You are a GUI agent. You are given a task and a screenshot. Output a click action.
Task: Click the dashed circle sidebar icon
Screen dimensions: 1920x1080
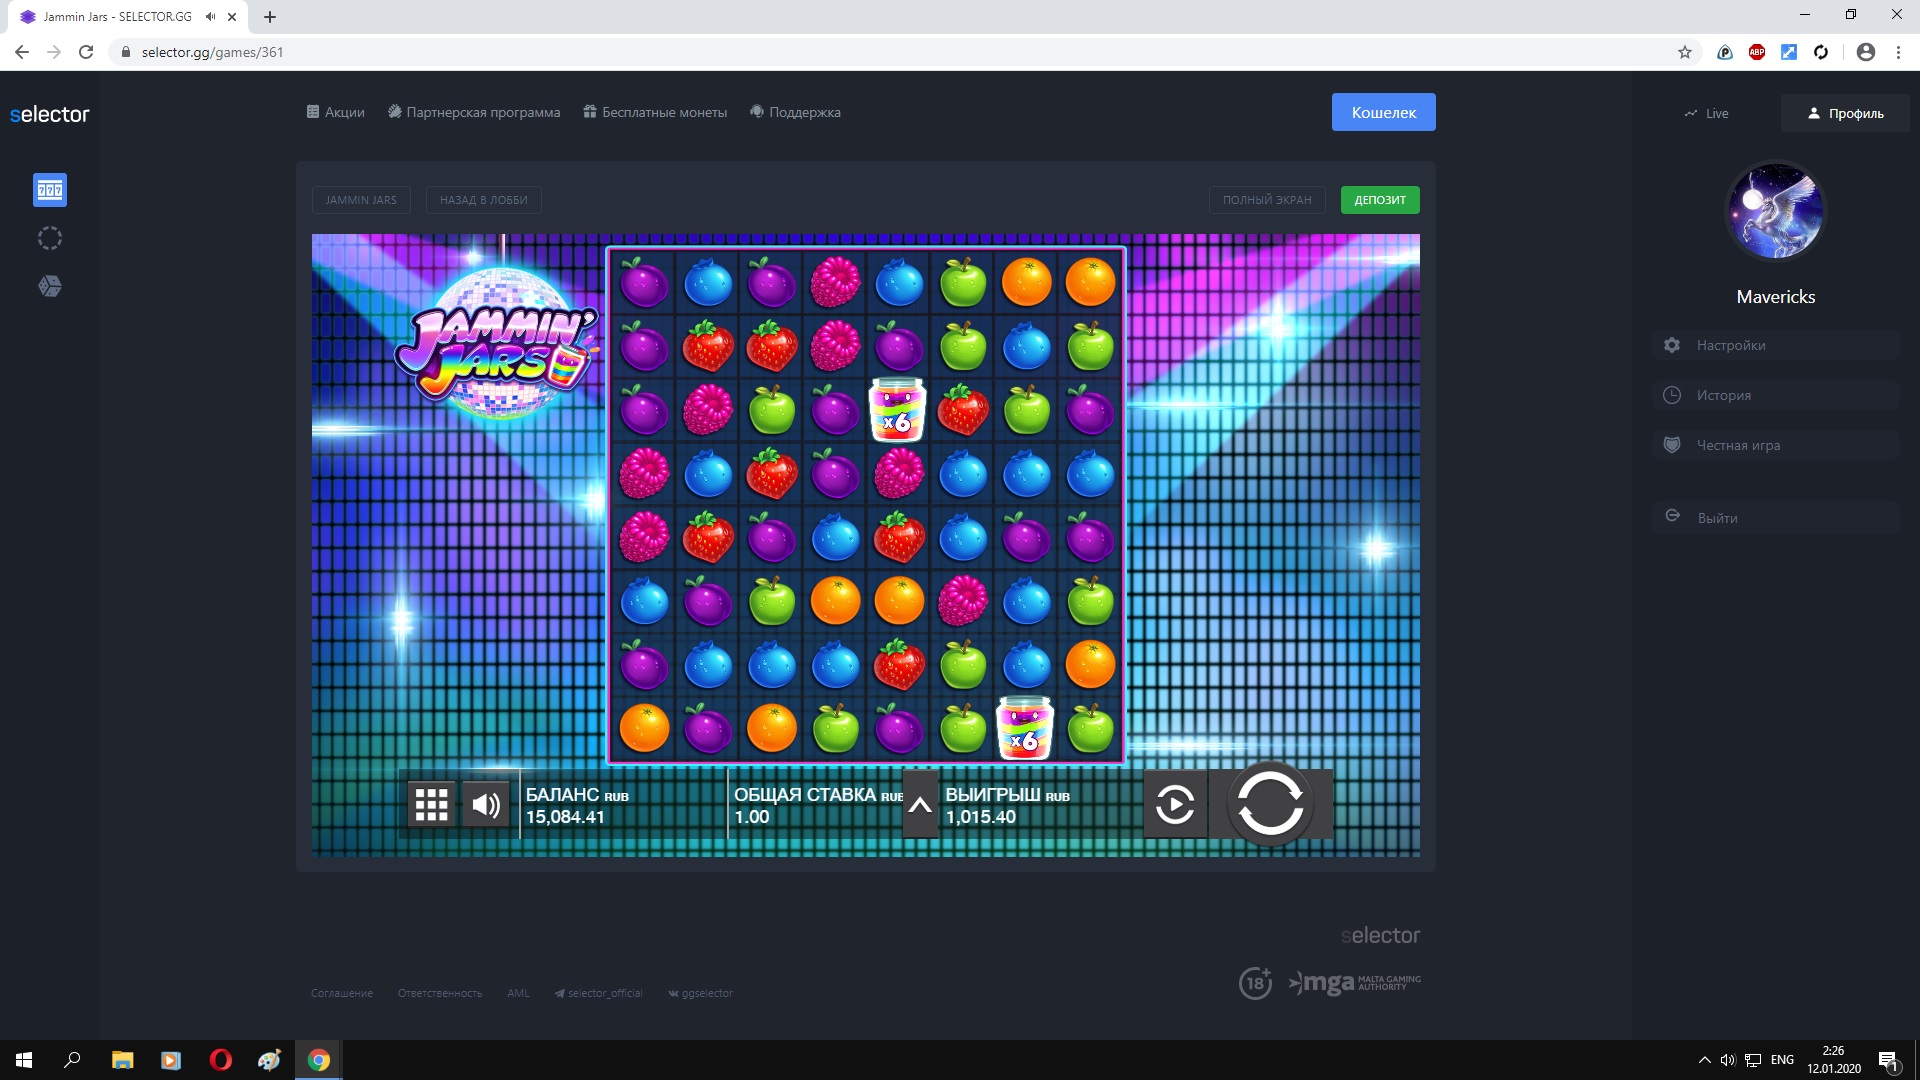coord(50,238)
